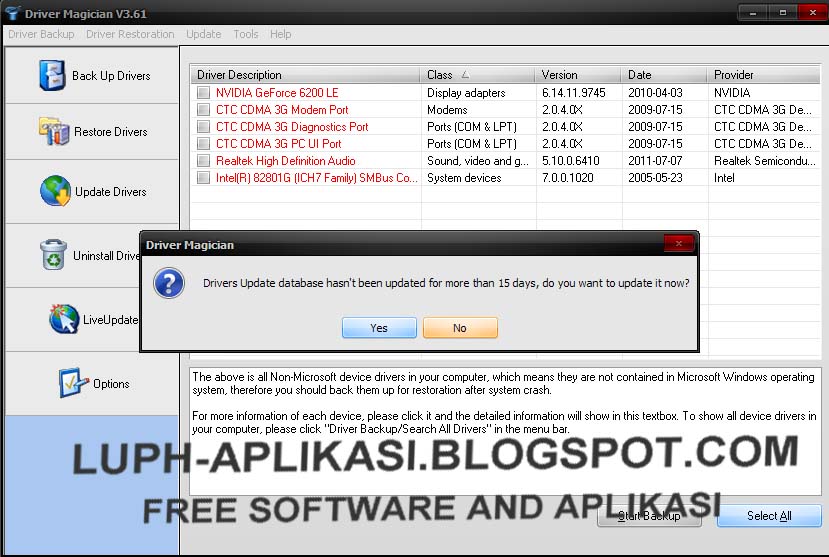
Task: Open the Update Drivers section
Action: (x=93, y=191)
